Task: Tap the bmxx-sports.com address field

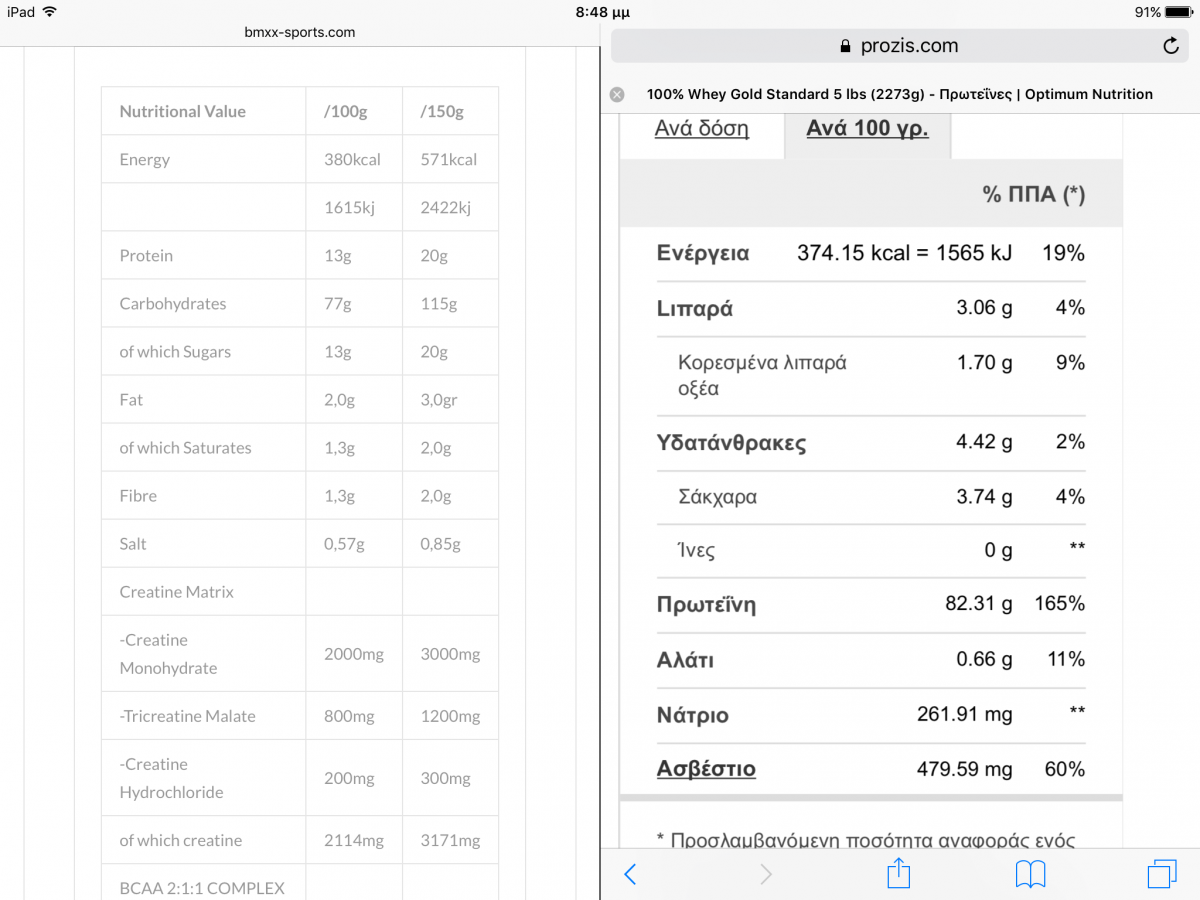Action: (300, 32)
